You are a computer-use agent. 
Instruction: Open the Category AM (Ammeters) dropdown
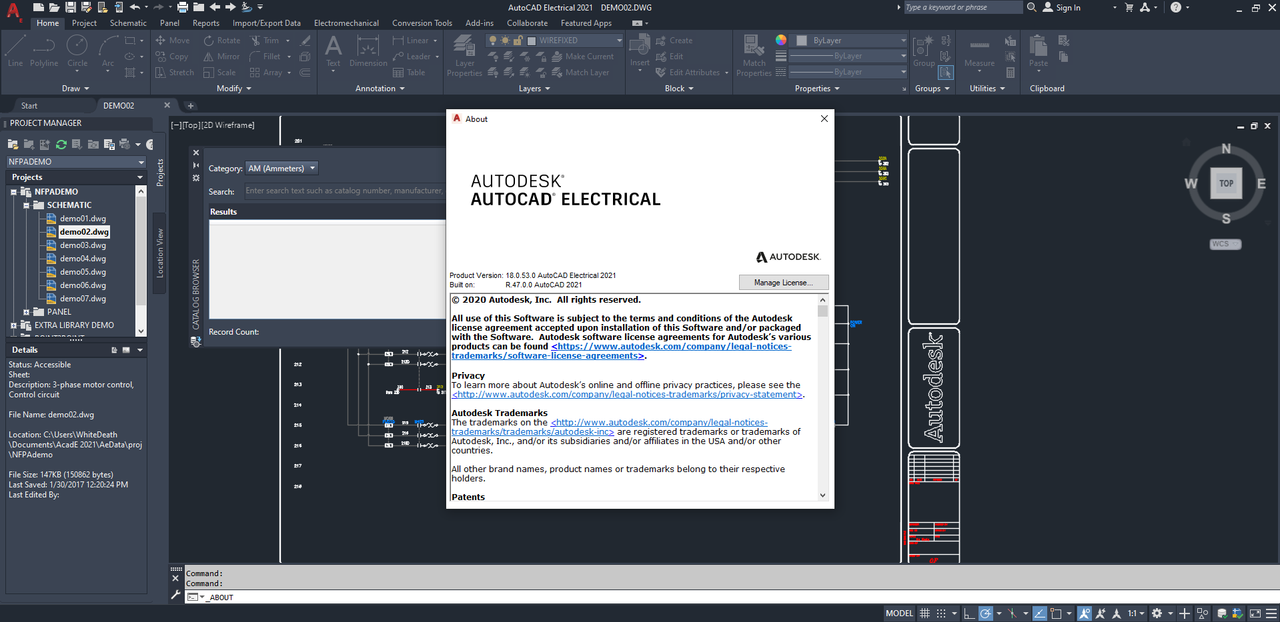(x=282, y=168)
